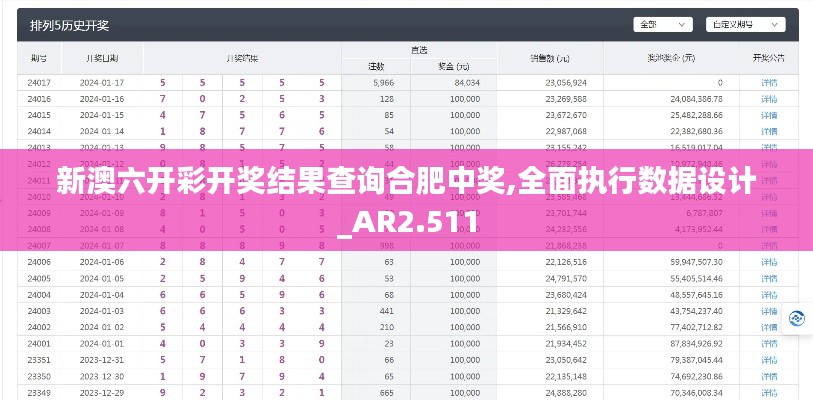The height and width of the screenshot is (400, 813).
Task: Open 详情 link for period 24005
Action: click(x=768, y=279)
